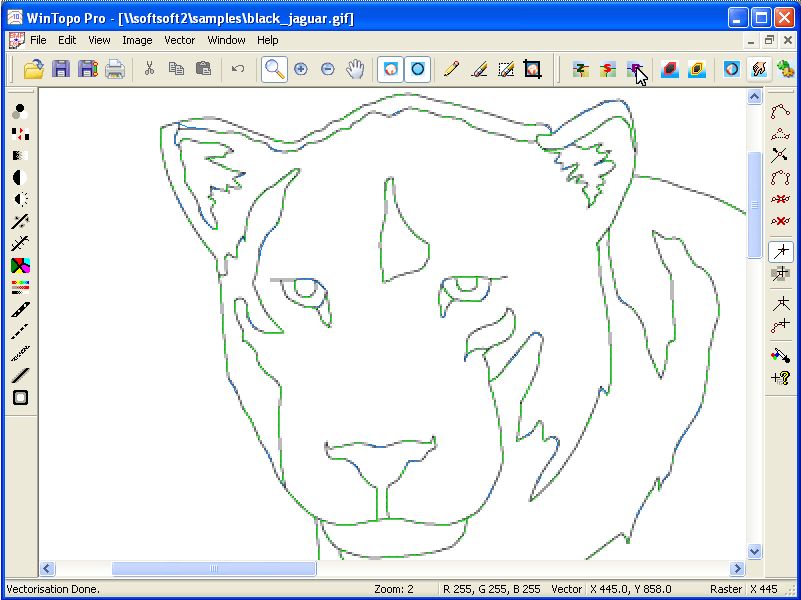Image resolution: width=801 pixels, height=600 pixels.
Task: Click the zoom in plus icon
Action: pyautogui.click(x=300, y=69)
